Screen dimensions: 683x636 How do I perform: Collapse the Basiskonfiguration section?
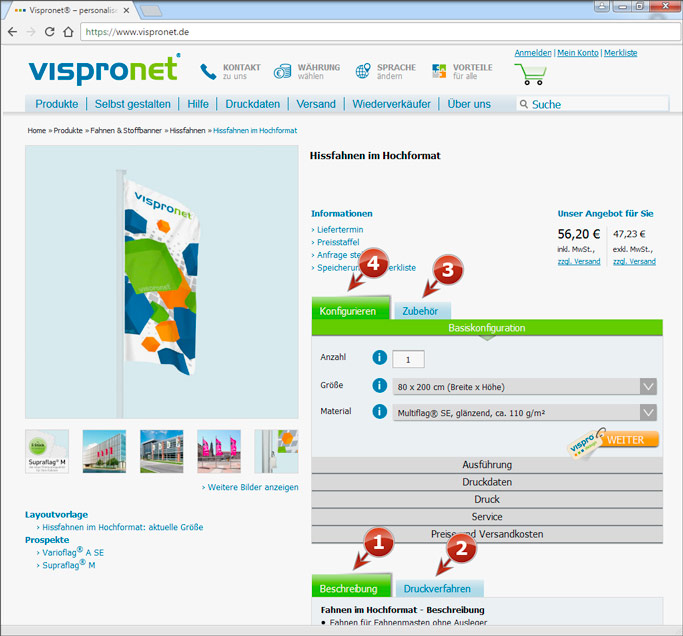click(487, 328)
